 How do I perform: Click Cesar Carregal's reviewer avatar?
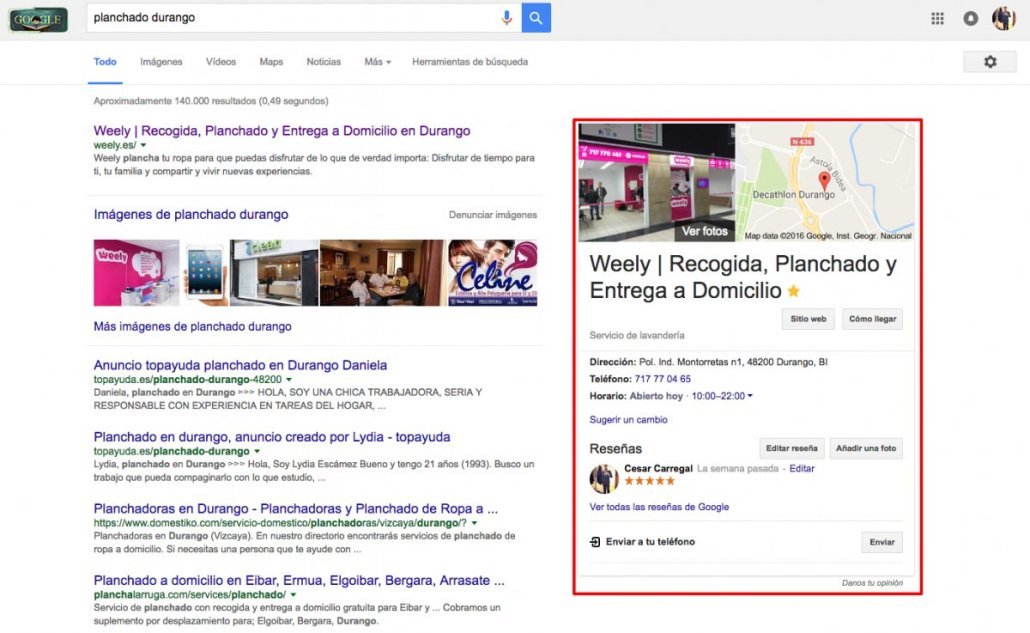pyautogui.click(x=604, y=479)
